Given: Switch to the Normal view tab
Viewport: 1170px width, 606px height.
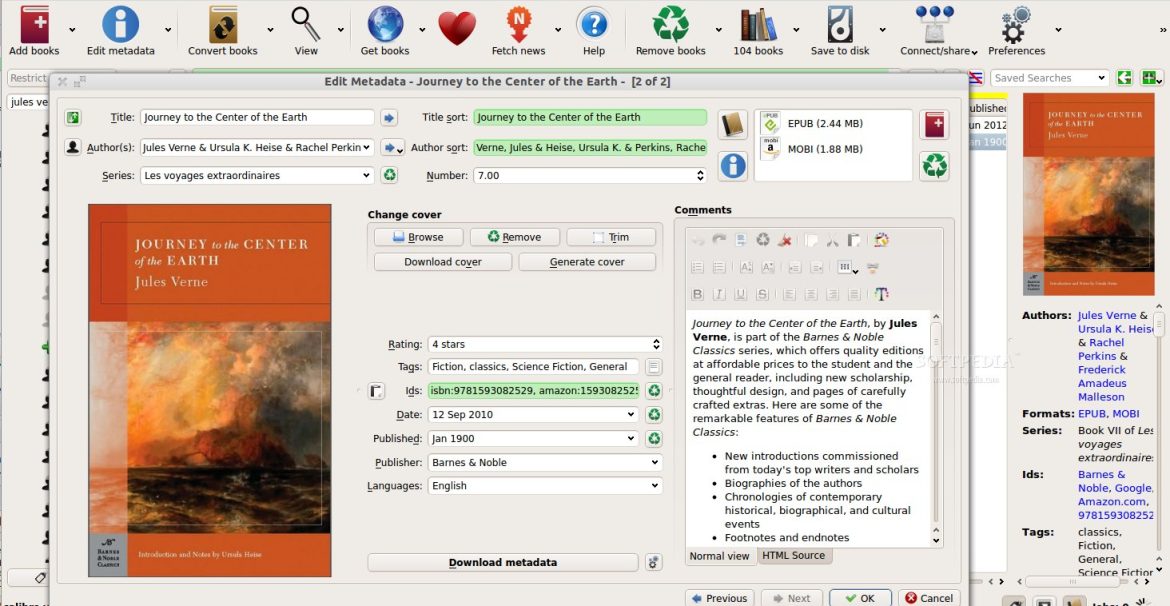Looking at the screenshot, I should pyautogui.click(x=719, y=556).
